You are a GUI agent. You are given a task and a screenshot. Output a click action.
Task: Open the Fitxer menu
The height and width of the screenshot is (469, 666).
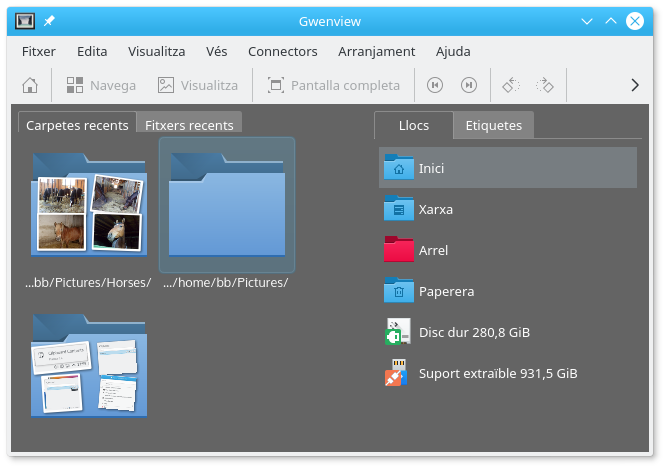click(x=38, y=51)
